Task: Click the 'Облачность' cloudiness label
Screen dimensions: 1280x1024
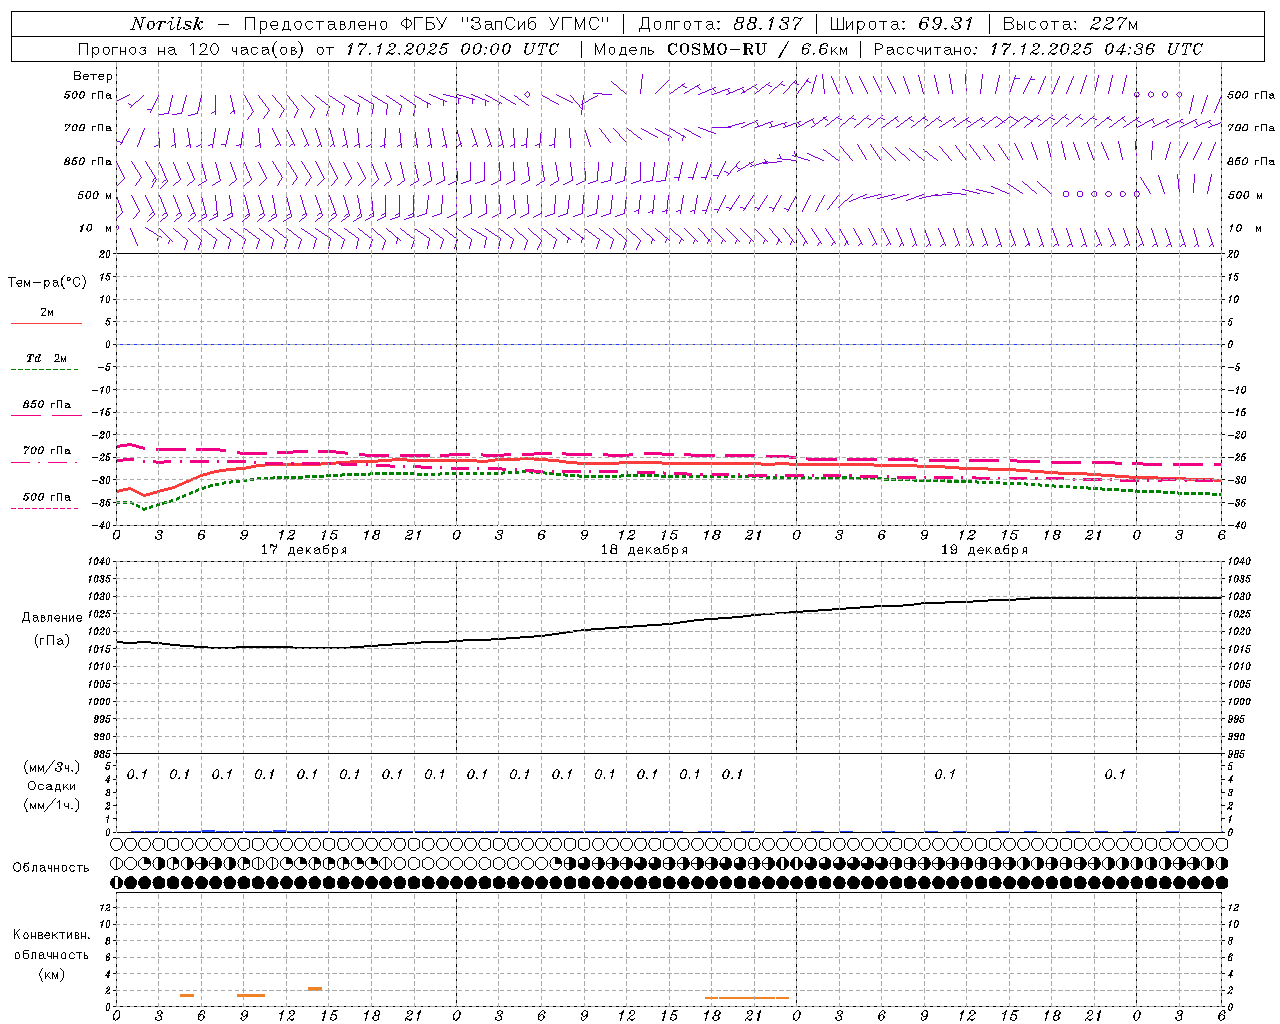Action: pyautogui.click(x=51, y=868)
